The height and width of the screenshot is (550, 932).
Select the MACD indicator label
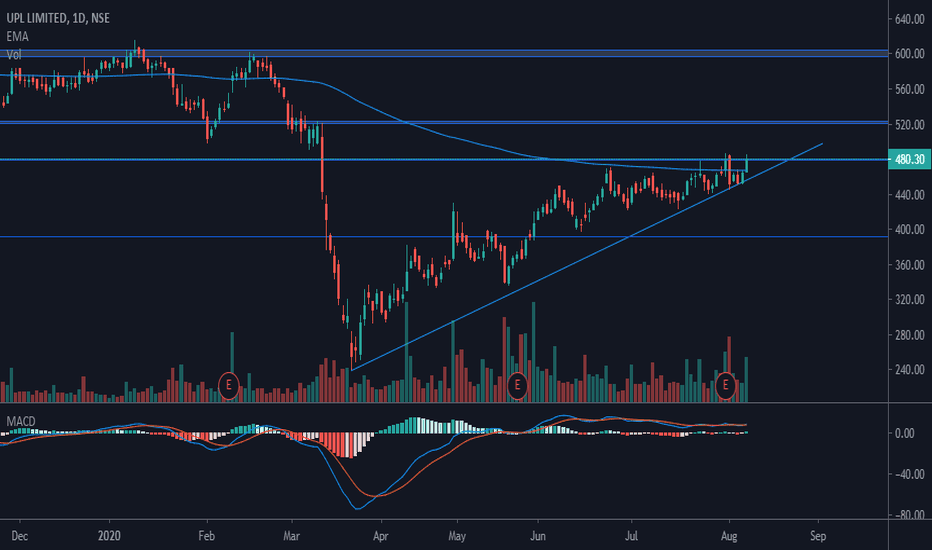point(21,421)
